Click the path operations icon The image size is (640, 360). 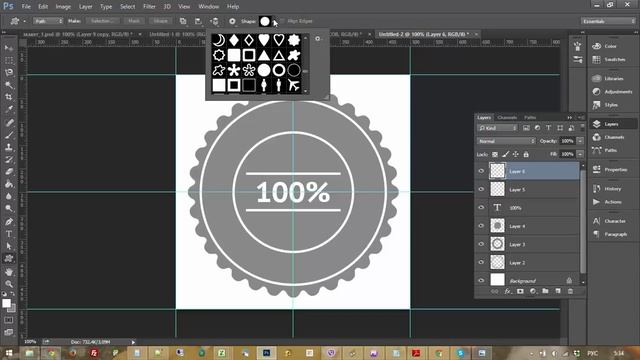tap(183, 21)
